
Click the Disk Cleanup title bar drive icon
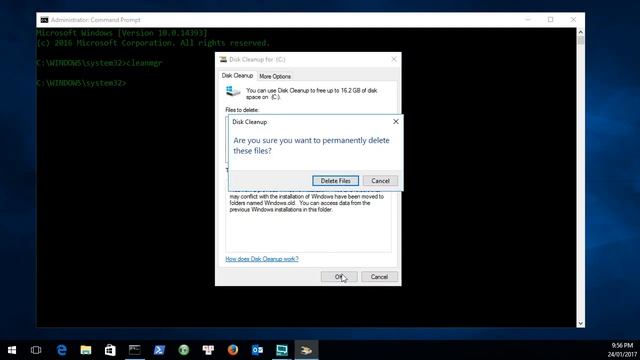223,60
